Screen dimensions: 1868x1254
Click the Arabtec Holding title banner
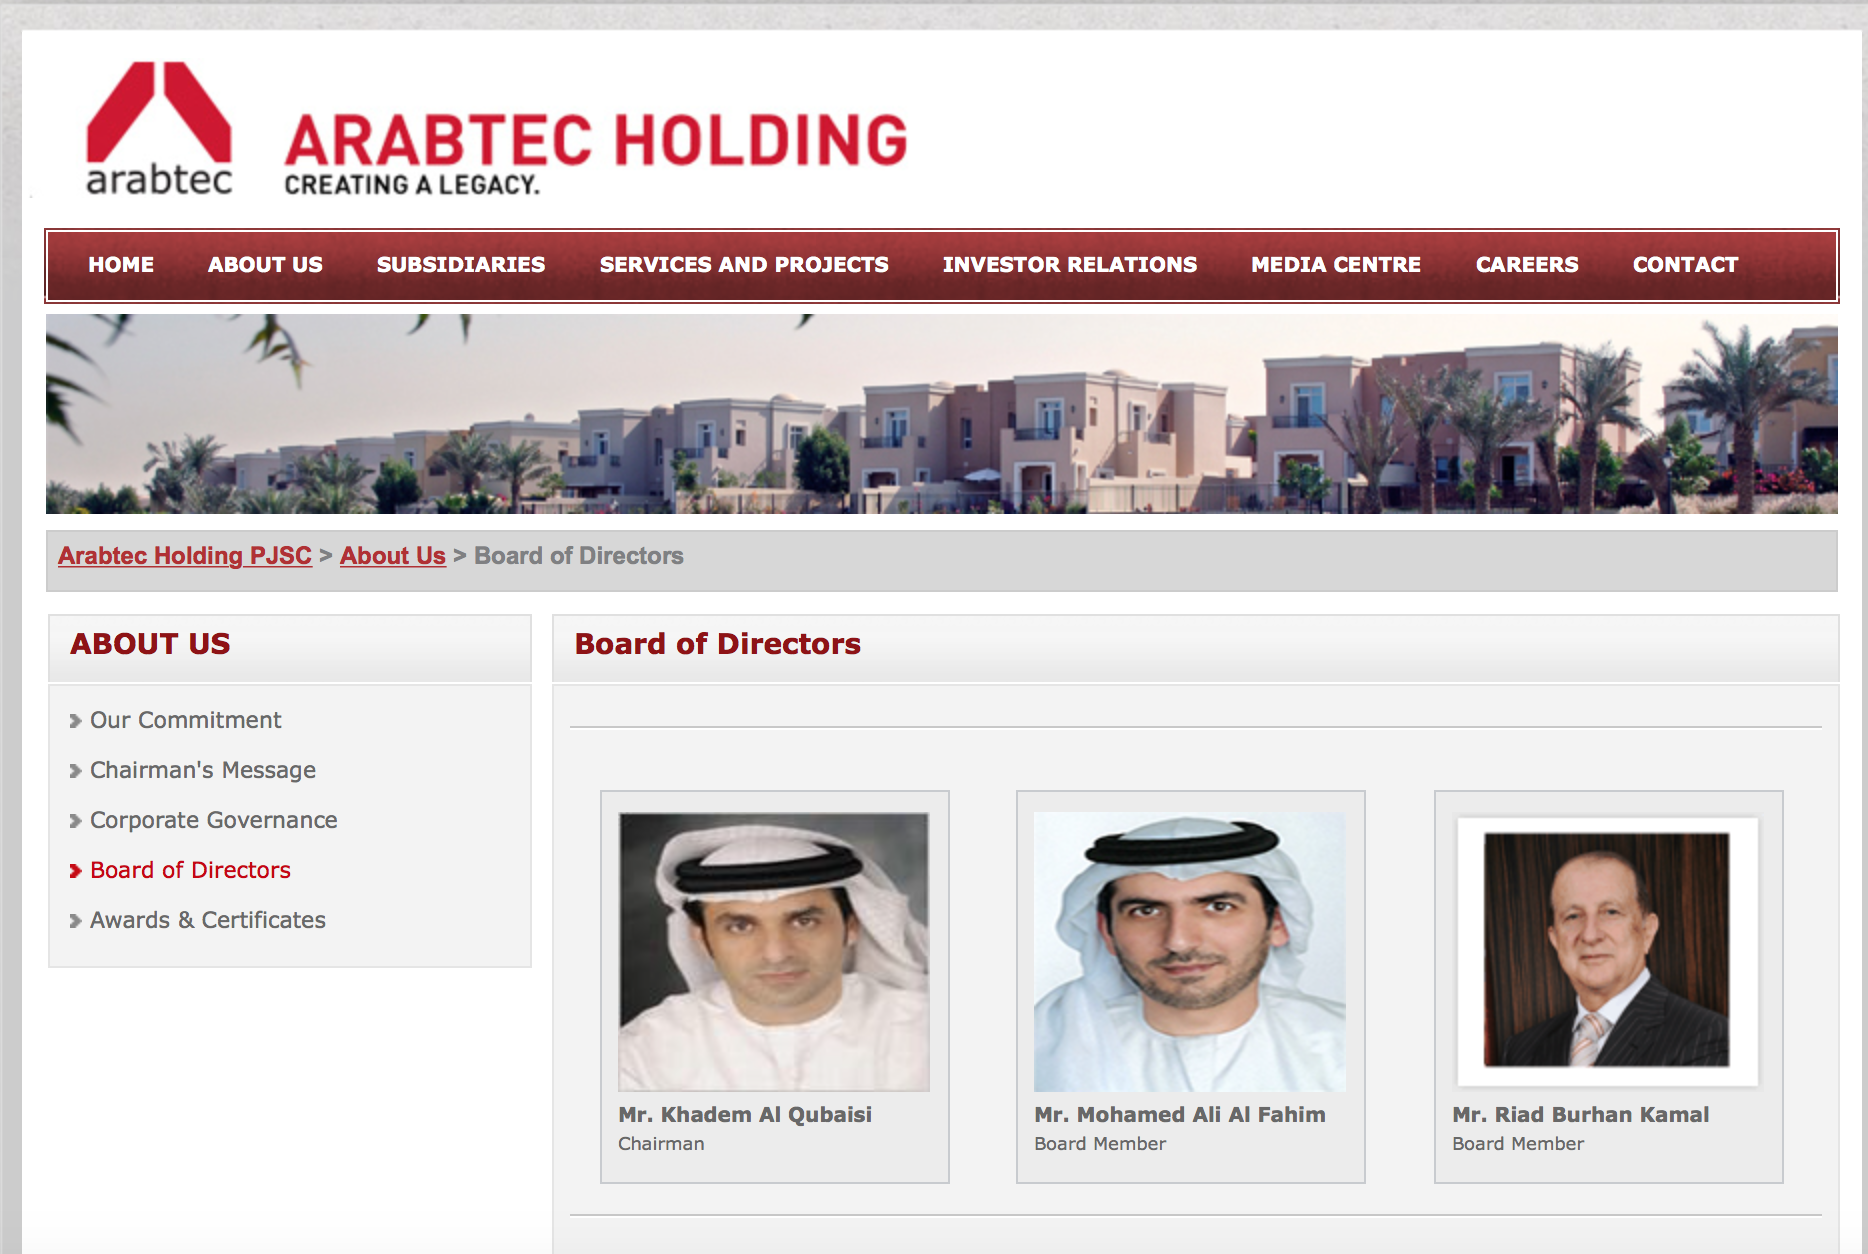coord(596,152)
